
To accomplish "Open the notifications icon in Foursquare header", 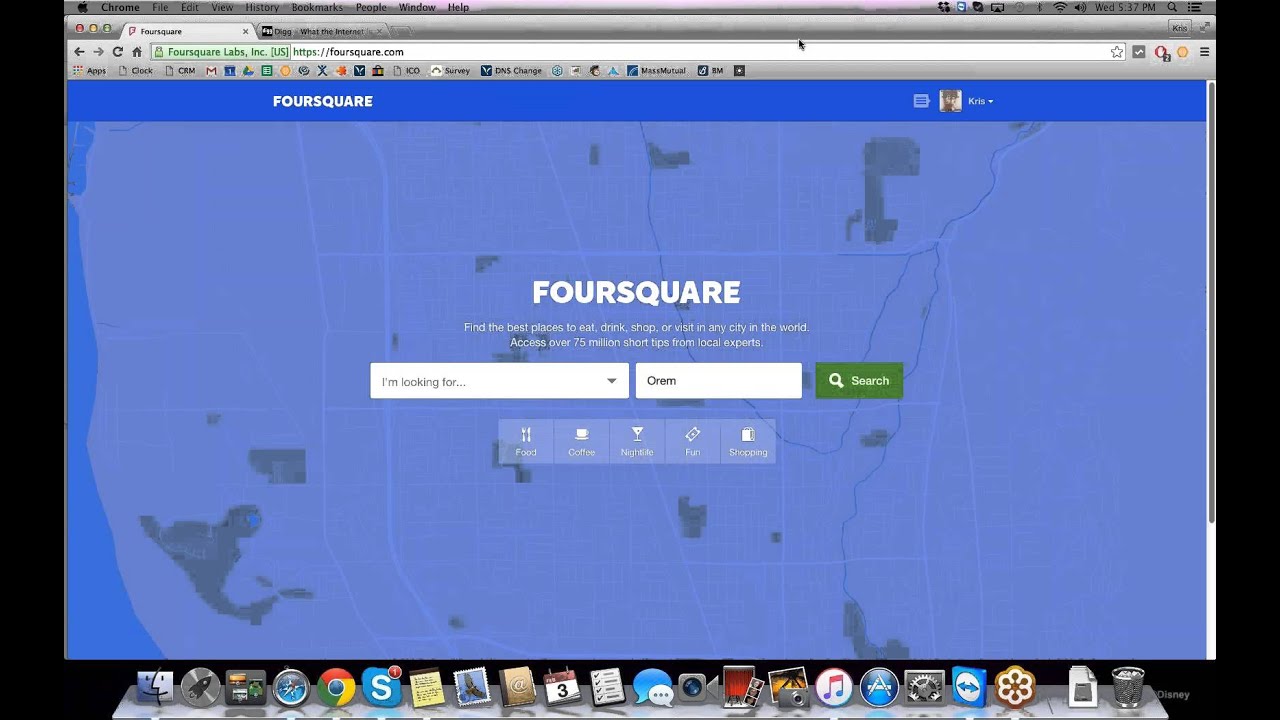I will coord(921,101).
